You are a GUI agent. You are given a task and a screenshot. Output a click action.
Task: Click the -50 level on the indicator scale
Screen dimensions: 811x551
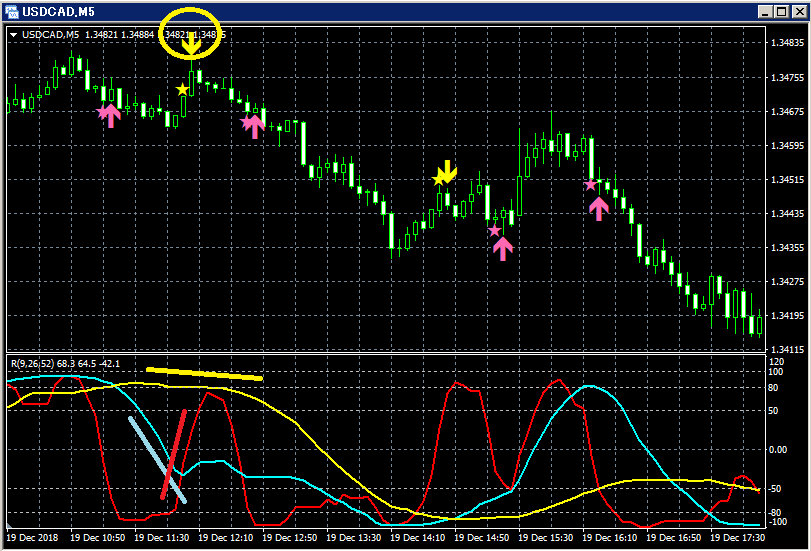pos(774,488)
